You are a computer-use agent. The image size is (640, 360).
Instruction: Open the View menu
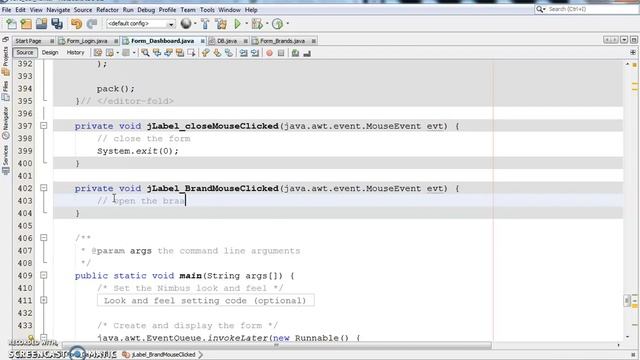click(x=36, y=9)
